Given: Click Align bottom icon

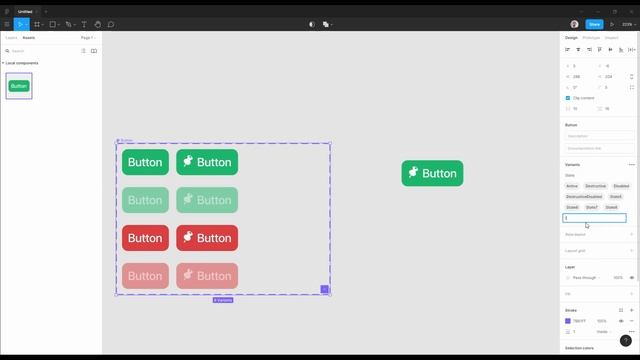Looking at the screenshot, I should [x=621, y=49].
